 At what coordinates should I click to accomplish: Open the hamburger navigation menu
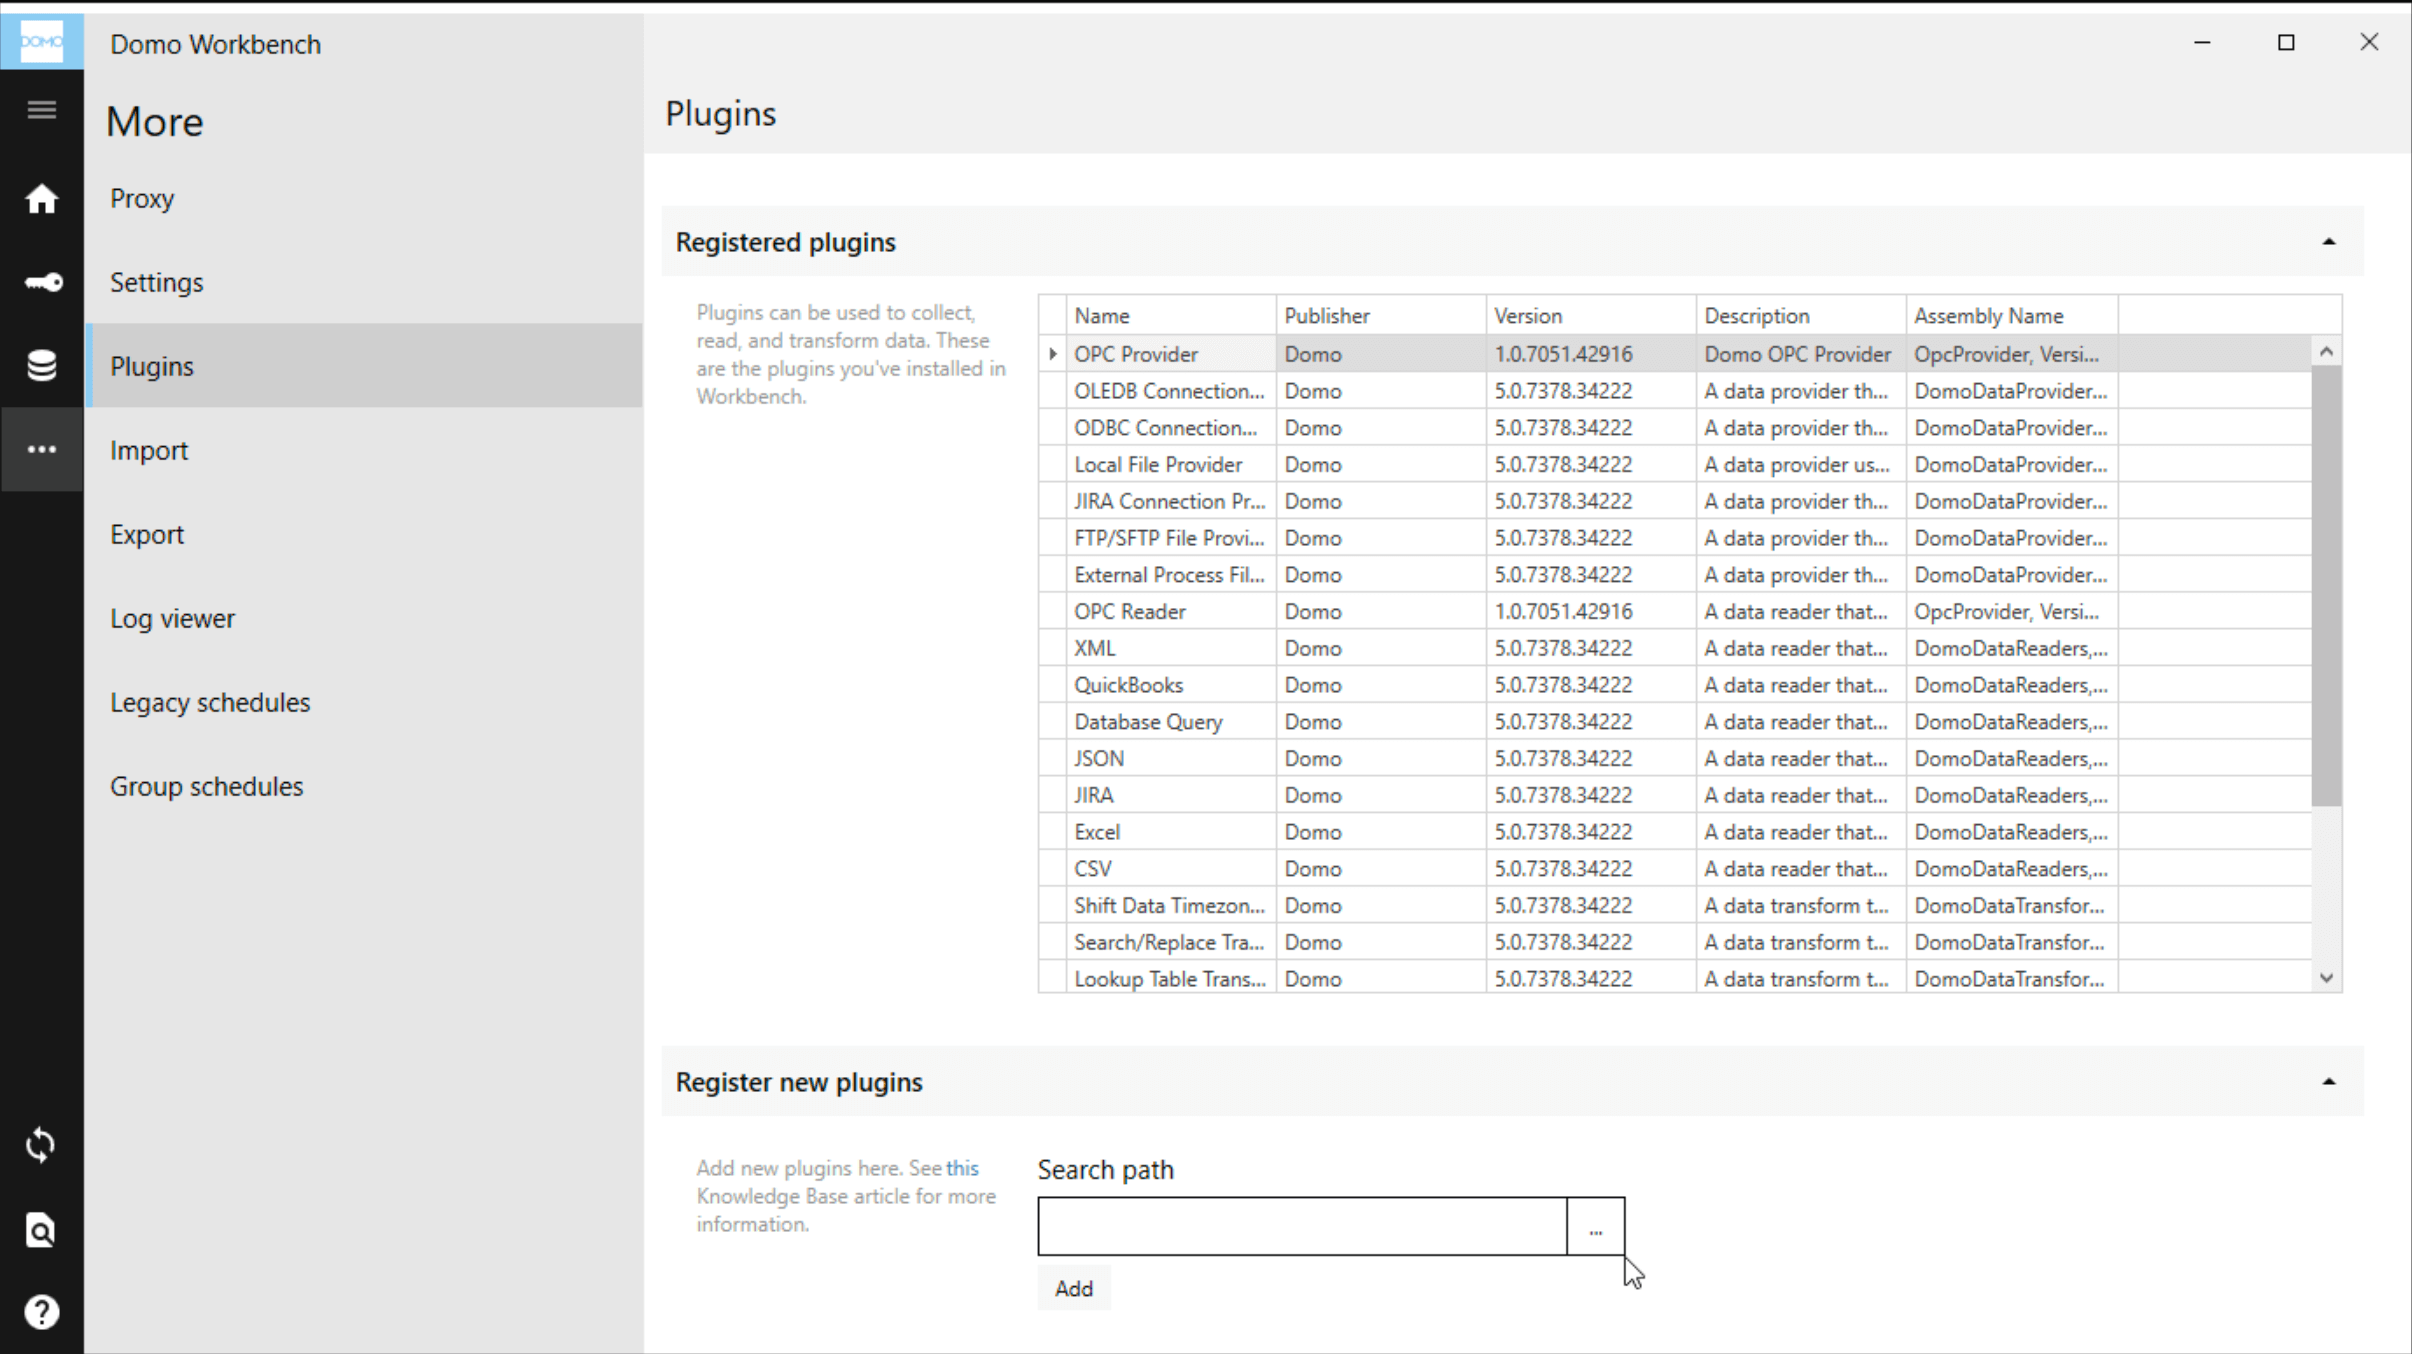tap(41, 109)
